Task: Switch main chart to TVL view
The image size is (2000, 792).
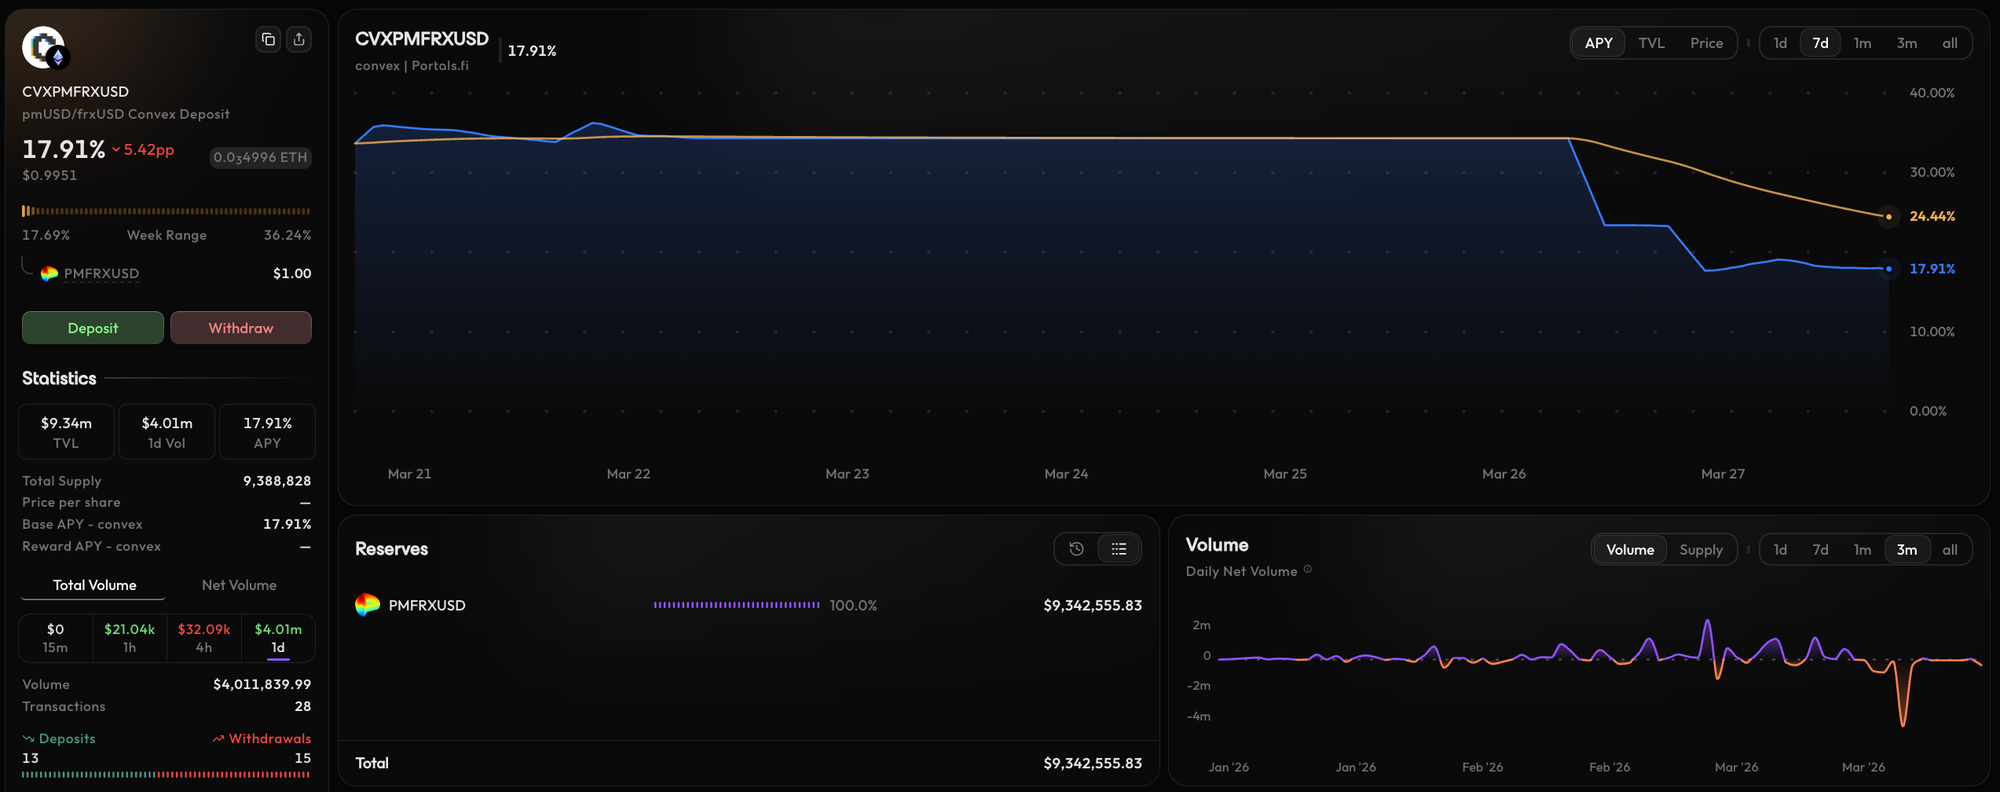Action: tap(1651, 43)
